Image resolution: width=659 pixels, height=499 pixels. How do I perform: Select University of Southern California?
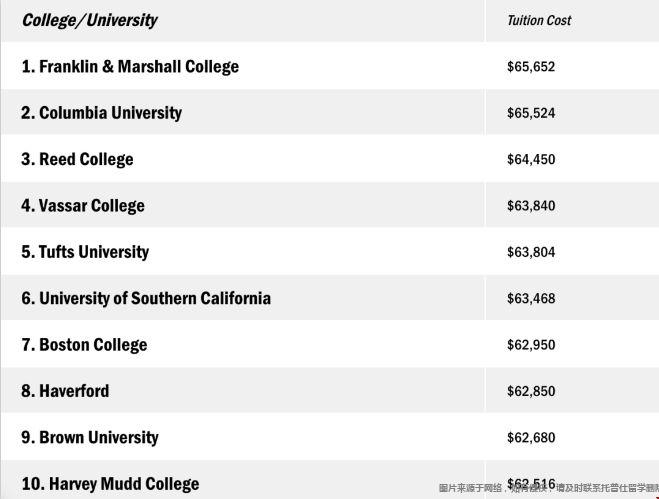point(146,298)
